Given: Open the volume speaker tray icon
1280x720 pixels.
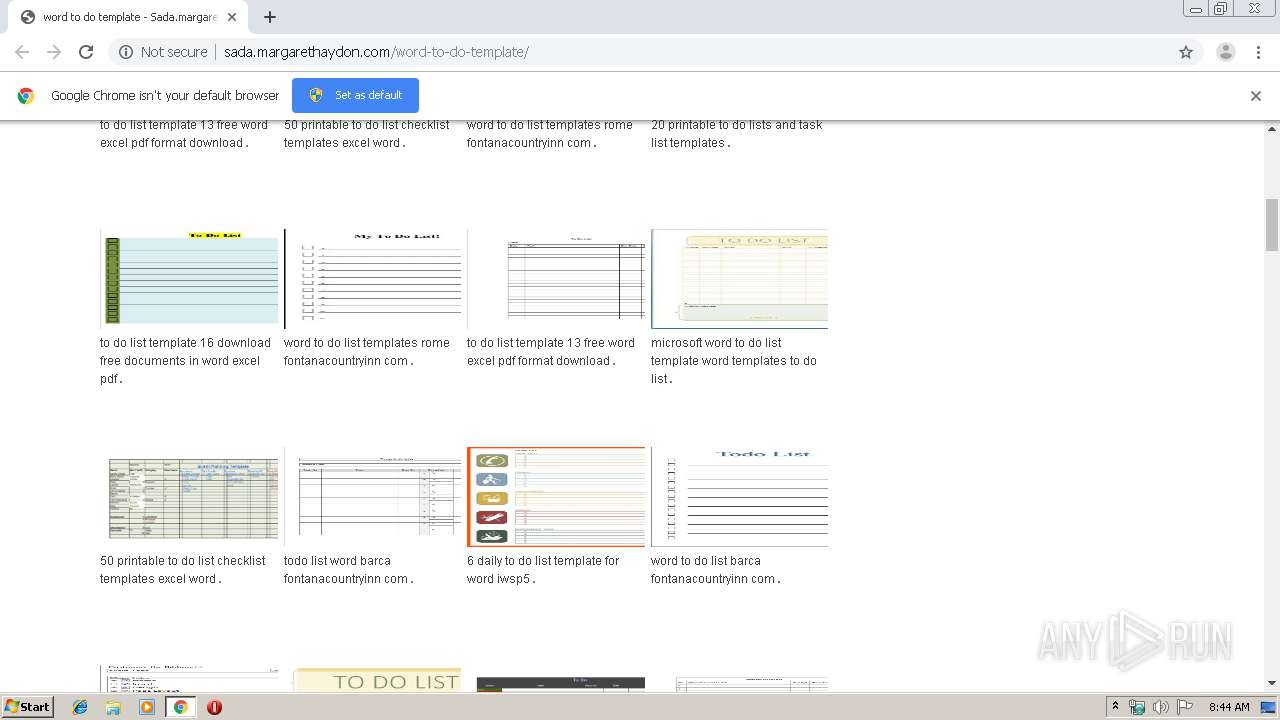Looking at the screenshot, I should pos(1160,707).
